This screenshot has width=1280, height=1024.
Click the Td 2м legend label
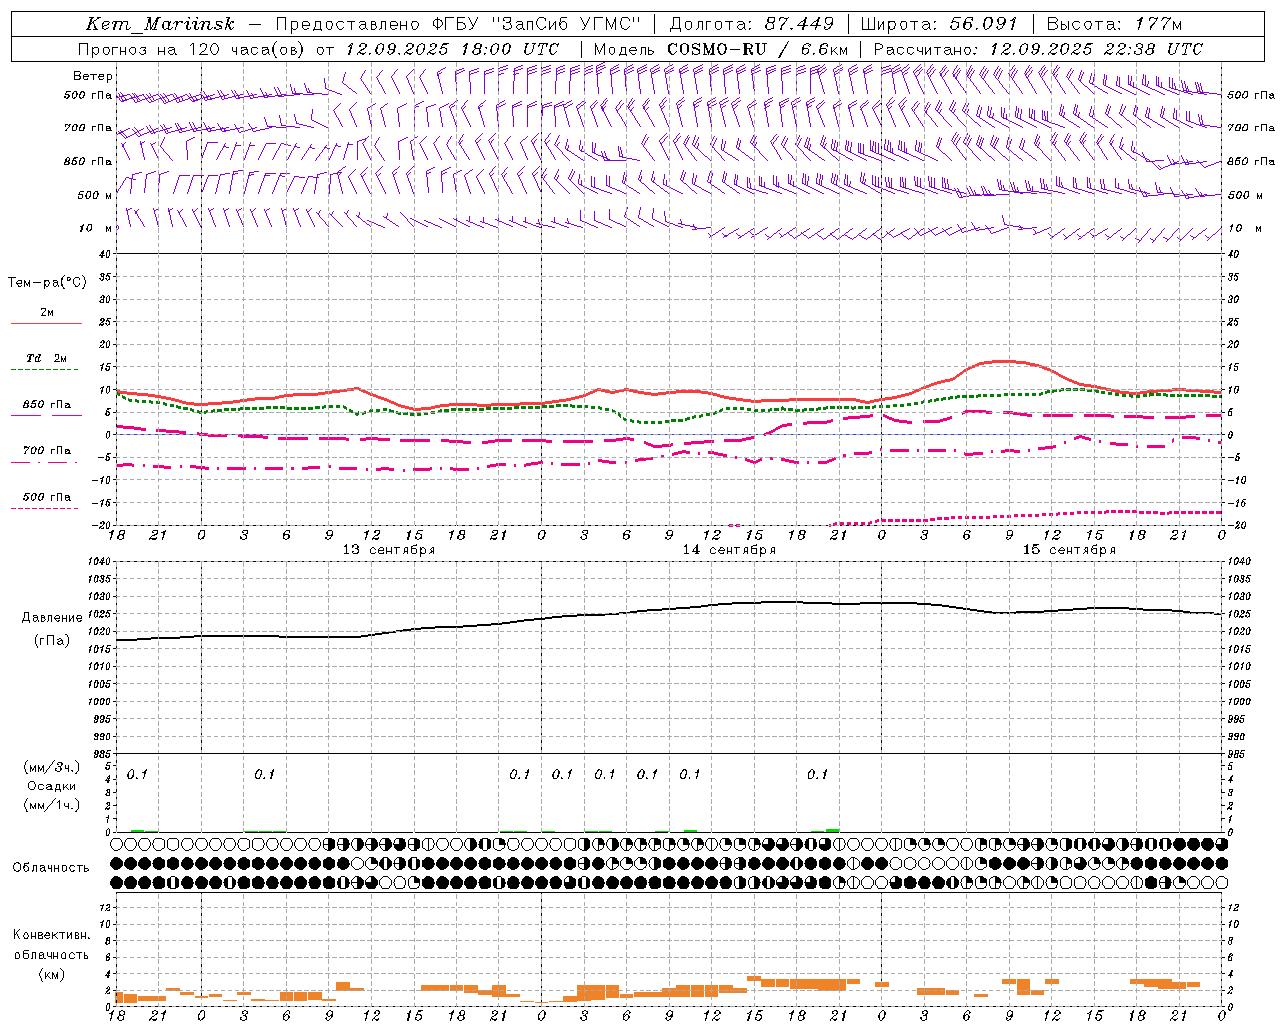(x=47, y=358)
